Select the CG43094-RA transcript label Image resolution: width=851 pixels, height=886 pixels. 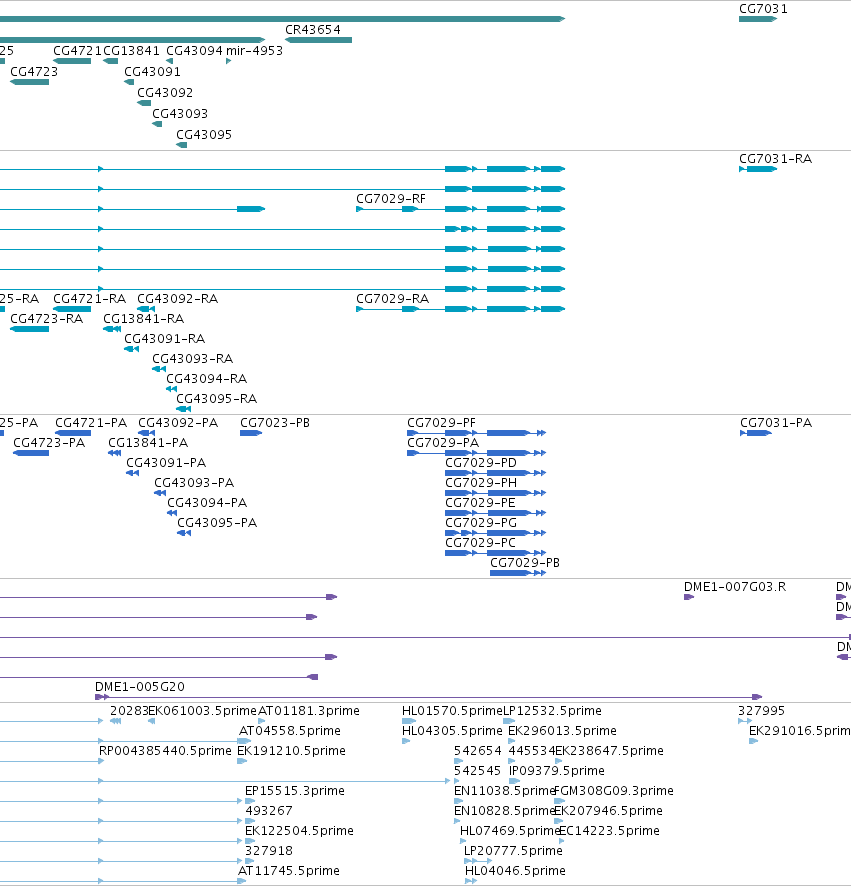pos(206,379)
